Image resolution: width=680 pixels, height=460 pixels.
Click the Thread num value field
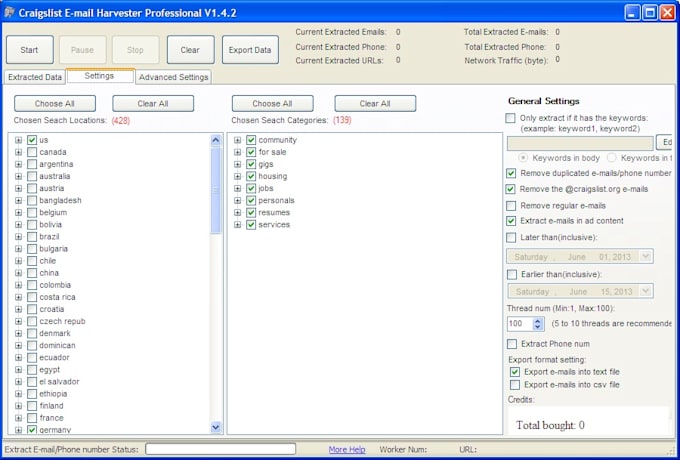pyautogui.click(x=520, y=324)
